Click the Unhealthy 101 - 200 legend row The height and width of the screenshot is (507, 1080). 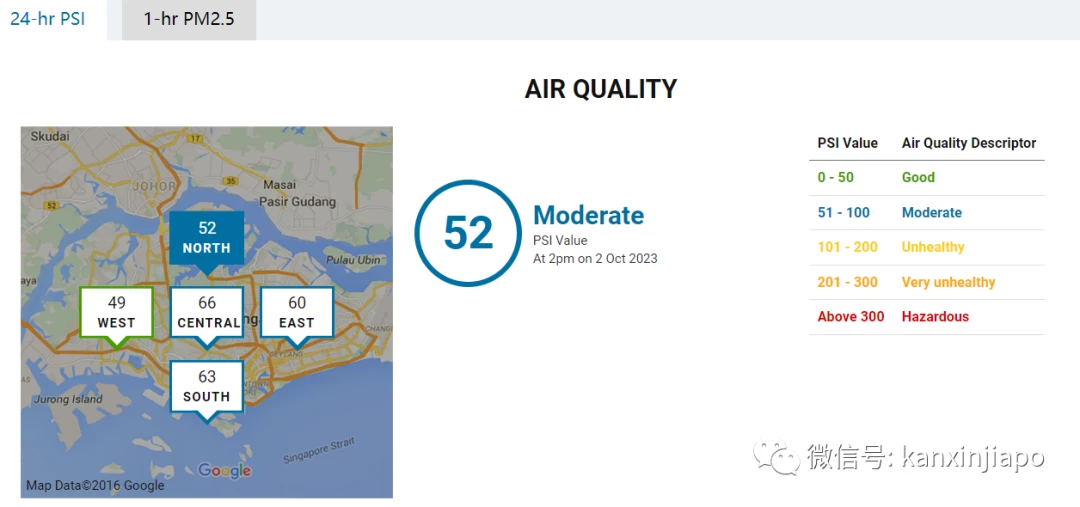tap(926, 247)
